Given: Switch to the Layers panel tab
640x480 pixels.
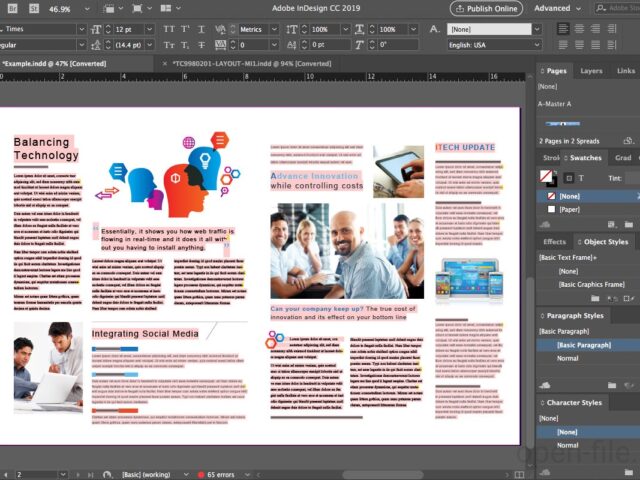Looking at the screenshot, I should (591, 71).
